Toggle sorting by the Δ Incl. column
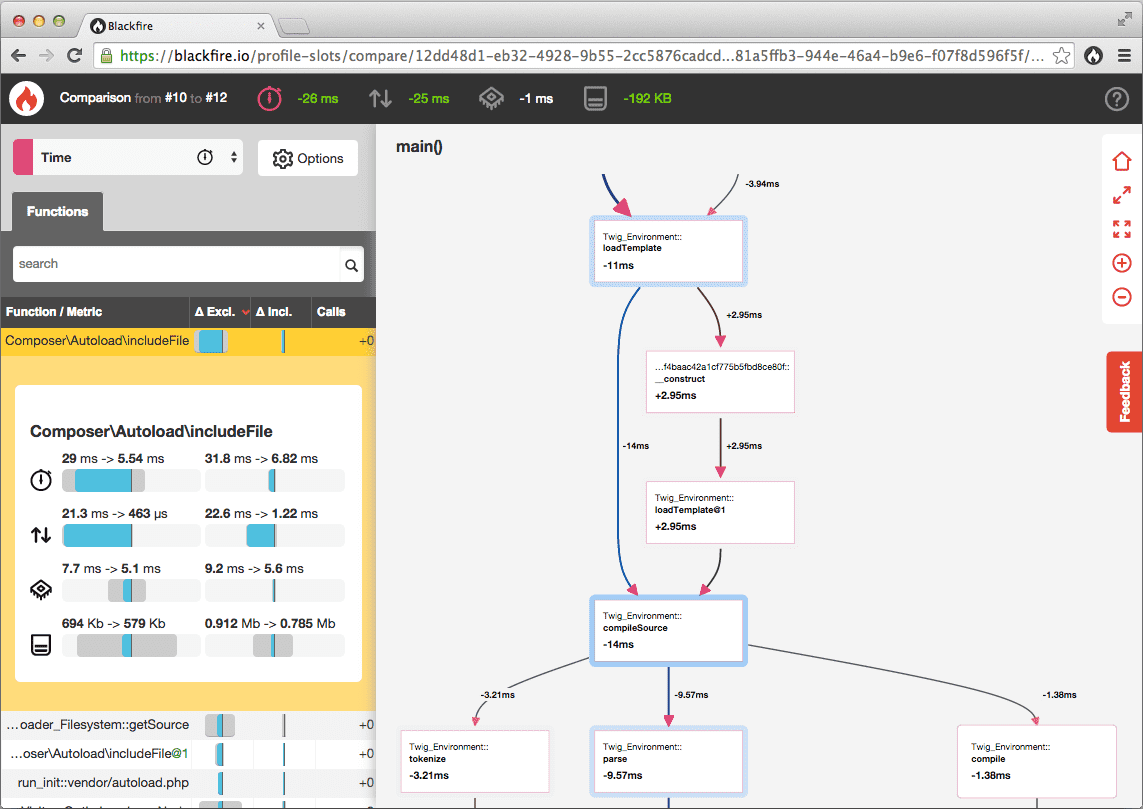The image size is (1143, 809). click(x=276, y=312)
